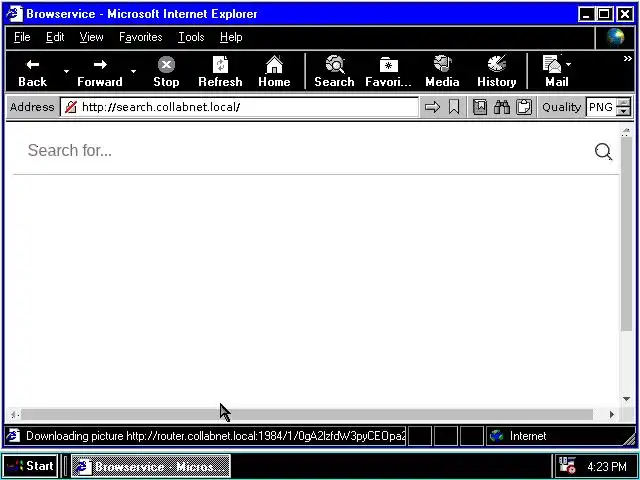Screen dimensions: 640x480
Task: Click the magnifying glass search icon
Action: click(603, 151)
